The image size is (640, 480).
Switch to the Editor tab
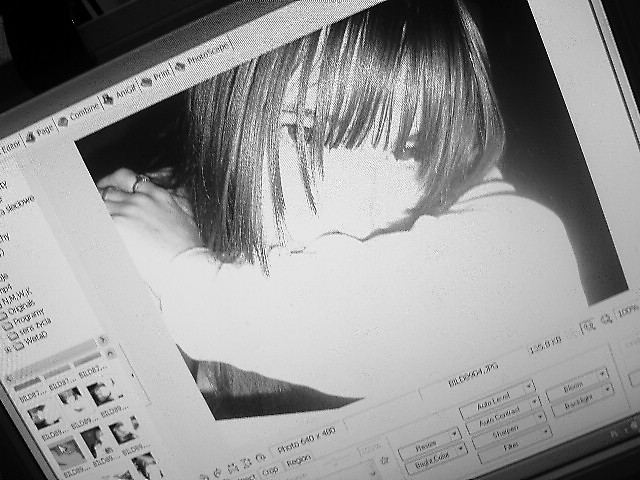9,149
